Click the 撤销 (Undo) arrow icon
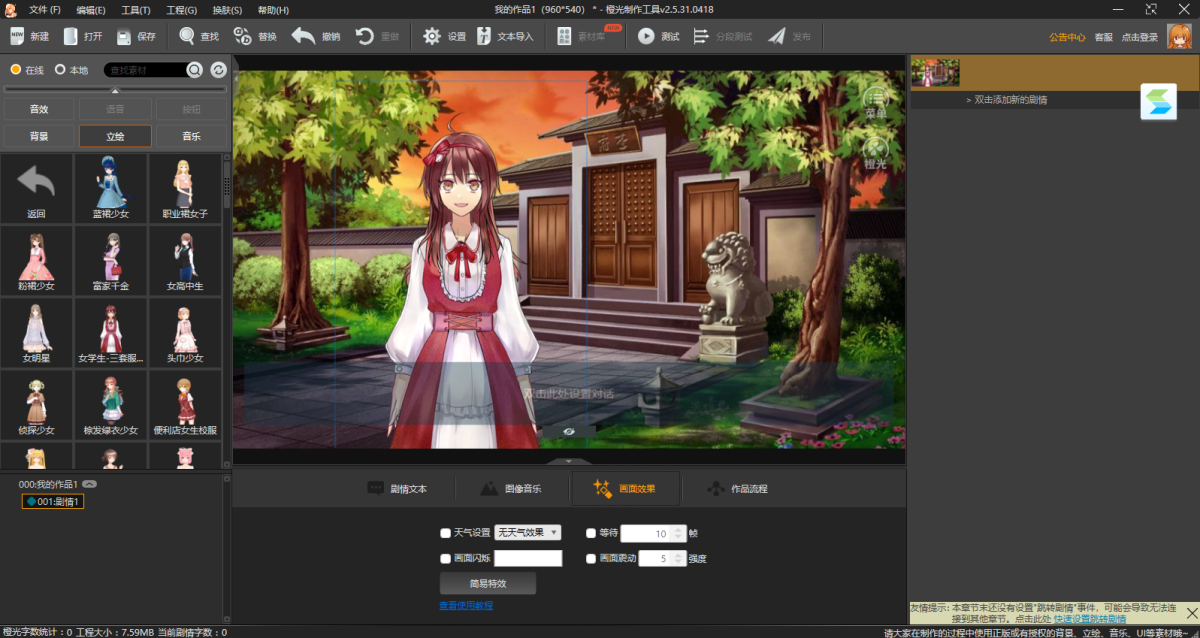This screenshot has width=1200, height=638. coord(304,36)
